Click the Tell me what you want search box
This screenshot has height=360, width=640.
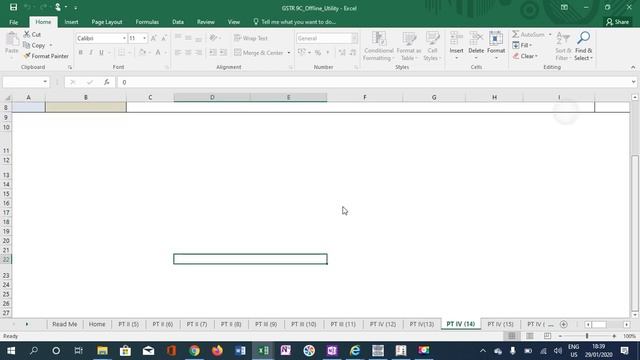[x=295, y=22]
